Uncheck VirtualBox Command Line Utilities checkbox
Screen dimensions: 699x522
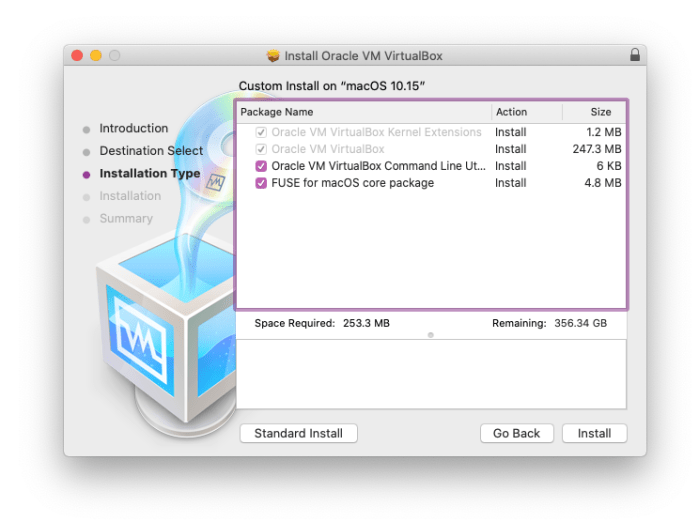tap(261, 166)
